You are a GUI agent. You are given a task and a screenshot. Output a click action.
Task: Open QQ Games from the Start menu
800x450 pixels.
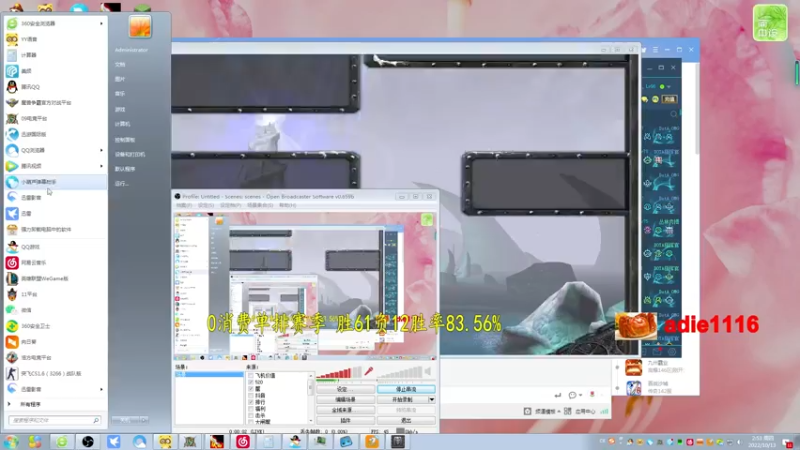pos(54,247)
